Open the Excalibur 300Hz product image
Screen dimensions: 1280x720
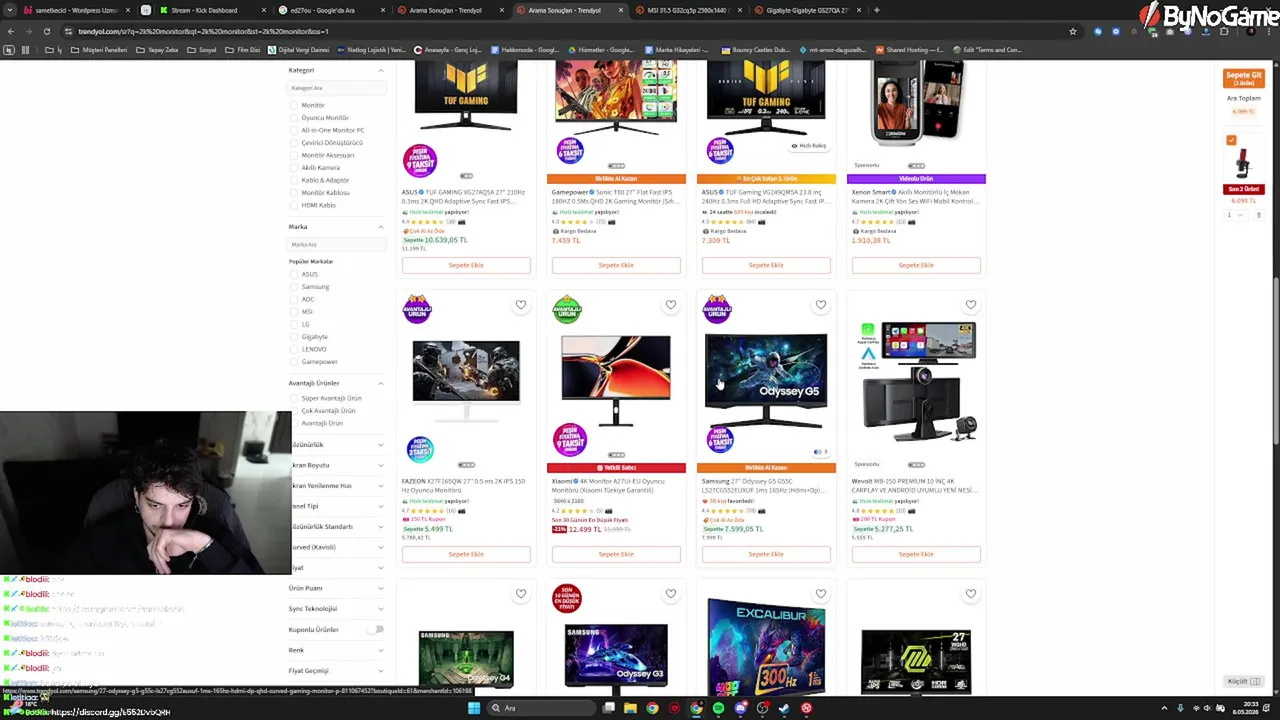[x=766, y=647]
